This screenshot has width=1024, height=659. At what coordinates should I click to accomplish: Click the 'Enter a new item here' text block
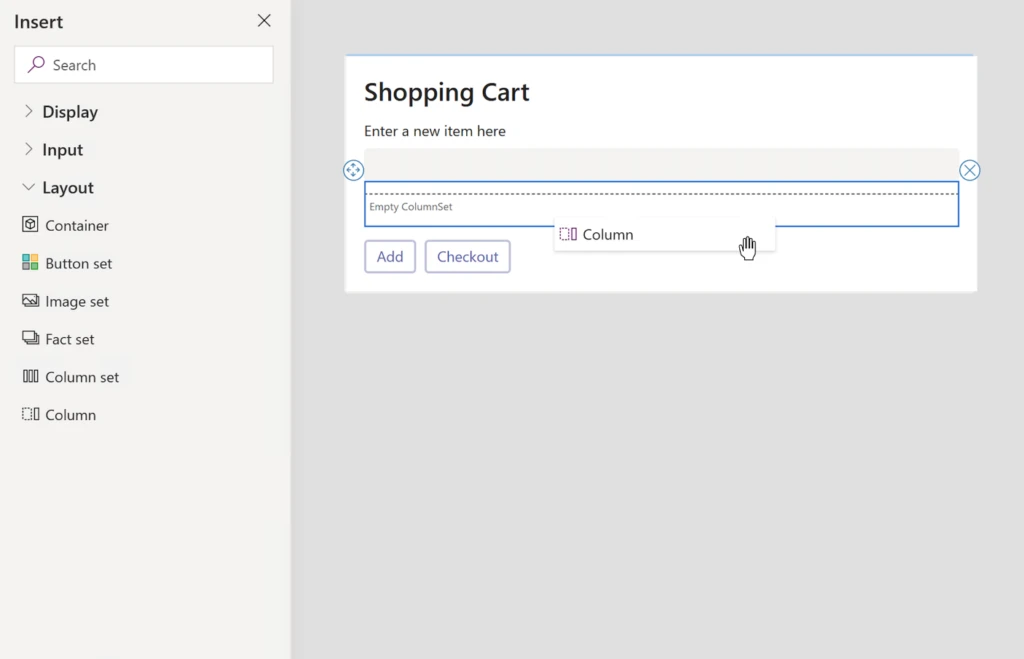[x=435, y=131]
